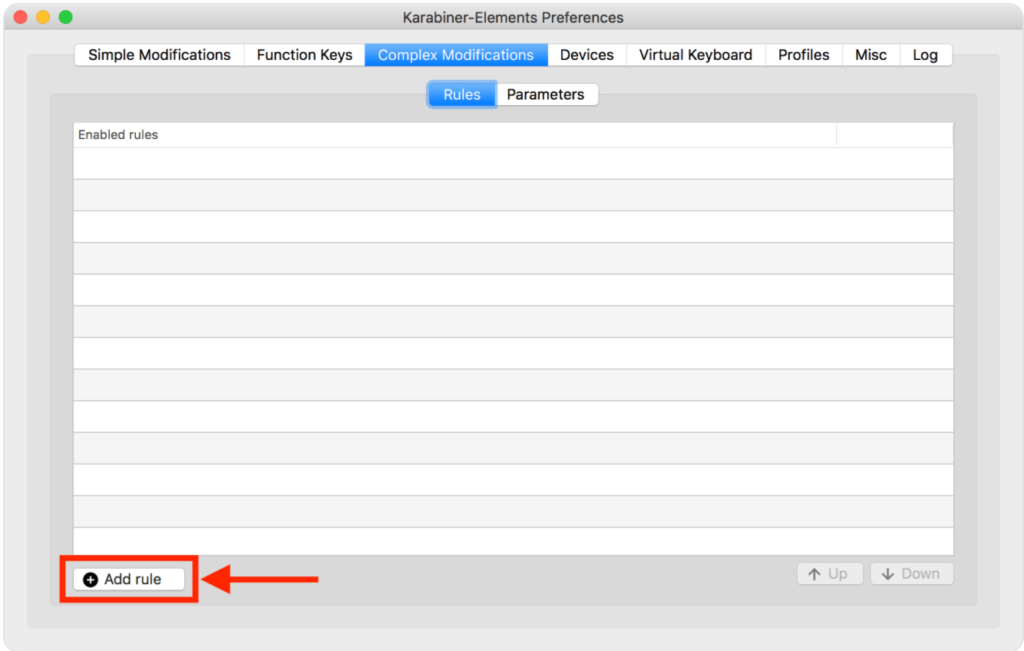Click the Karabiner-Elements Preferences window title
The height and width of the screenshot is (651, 1024).
pos(512,17)
